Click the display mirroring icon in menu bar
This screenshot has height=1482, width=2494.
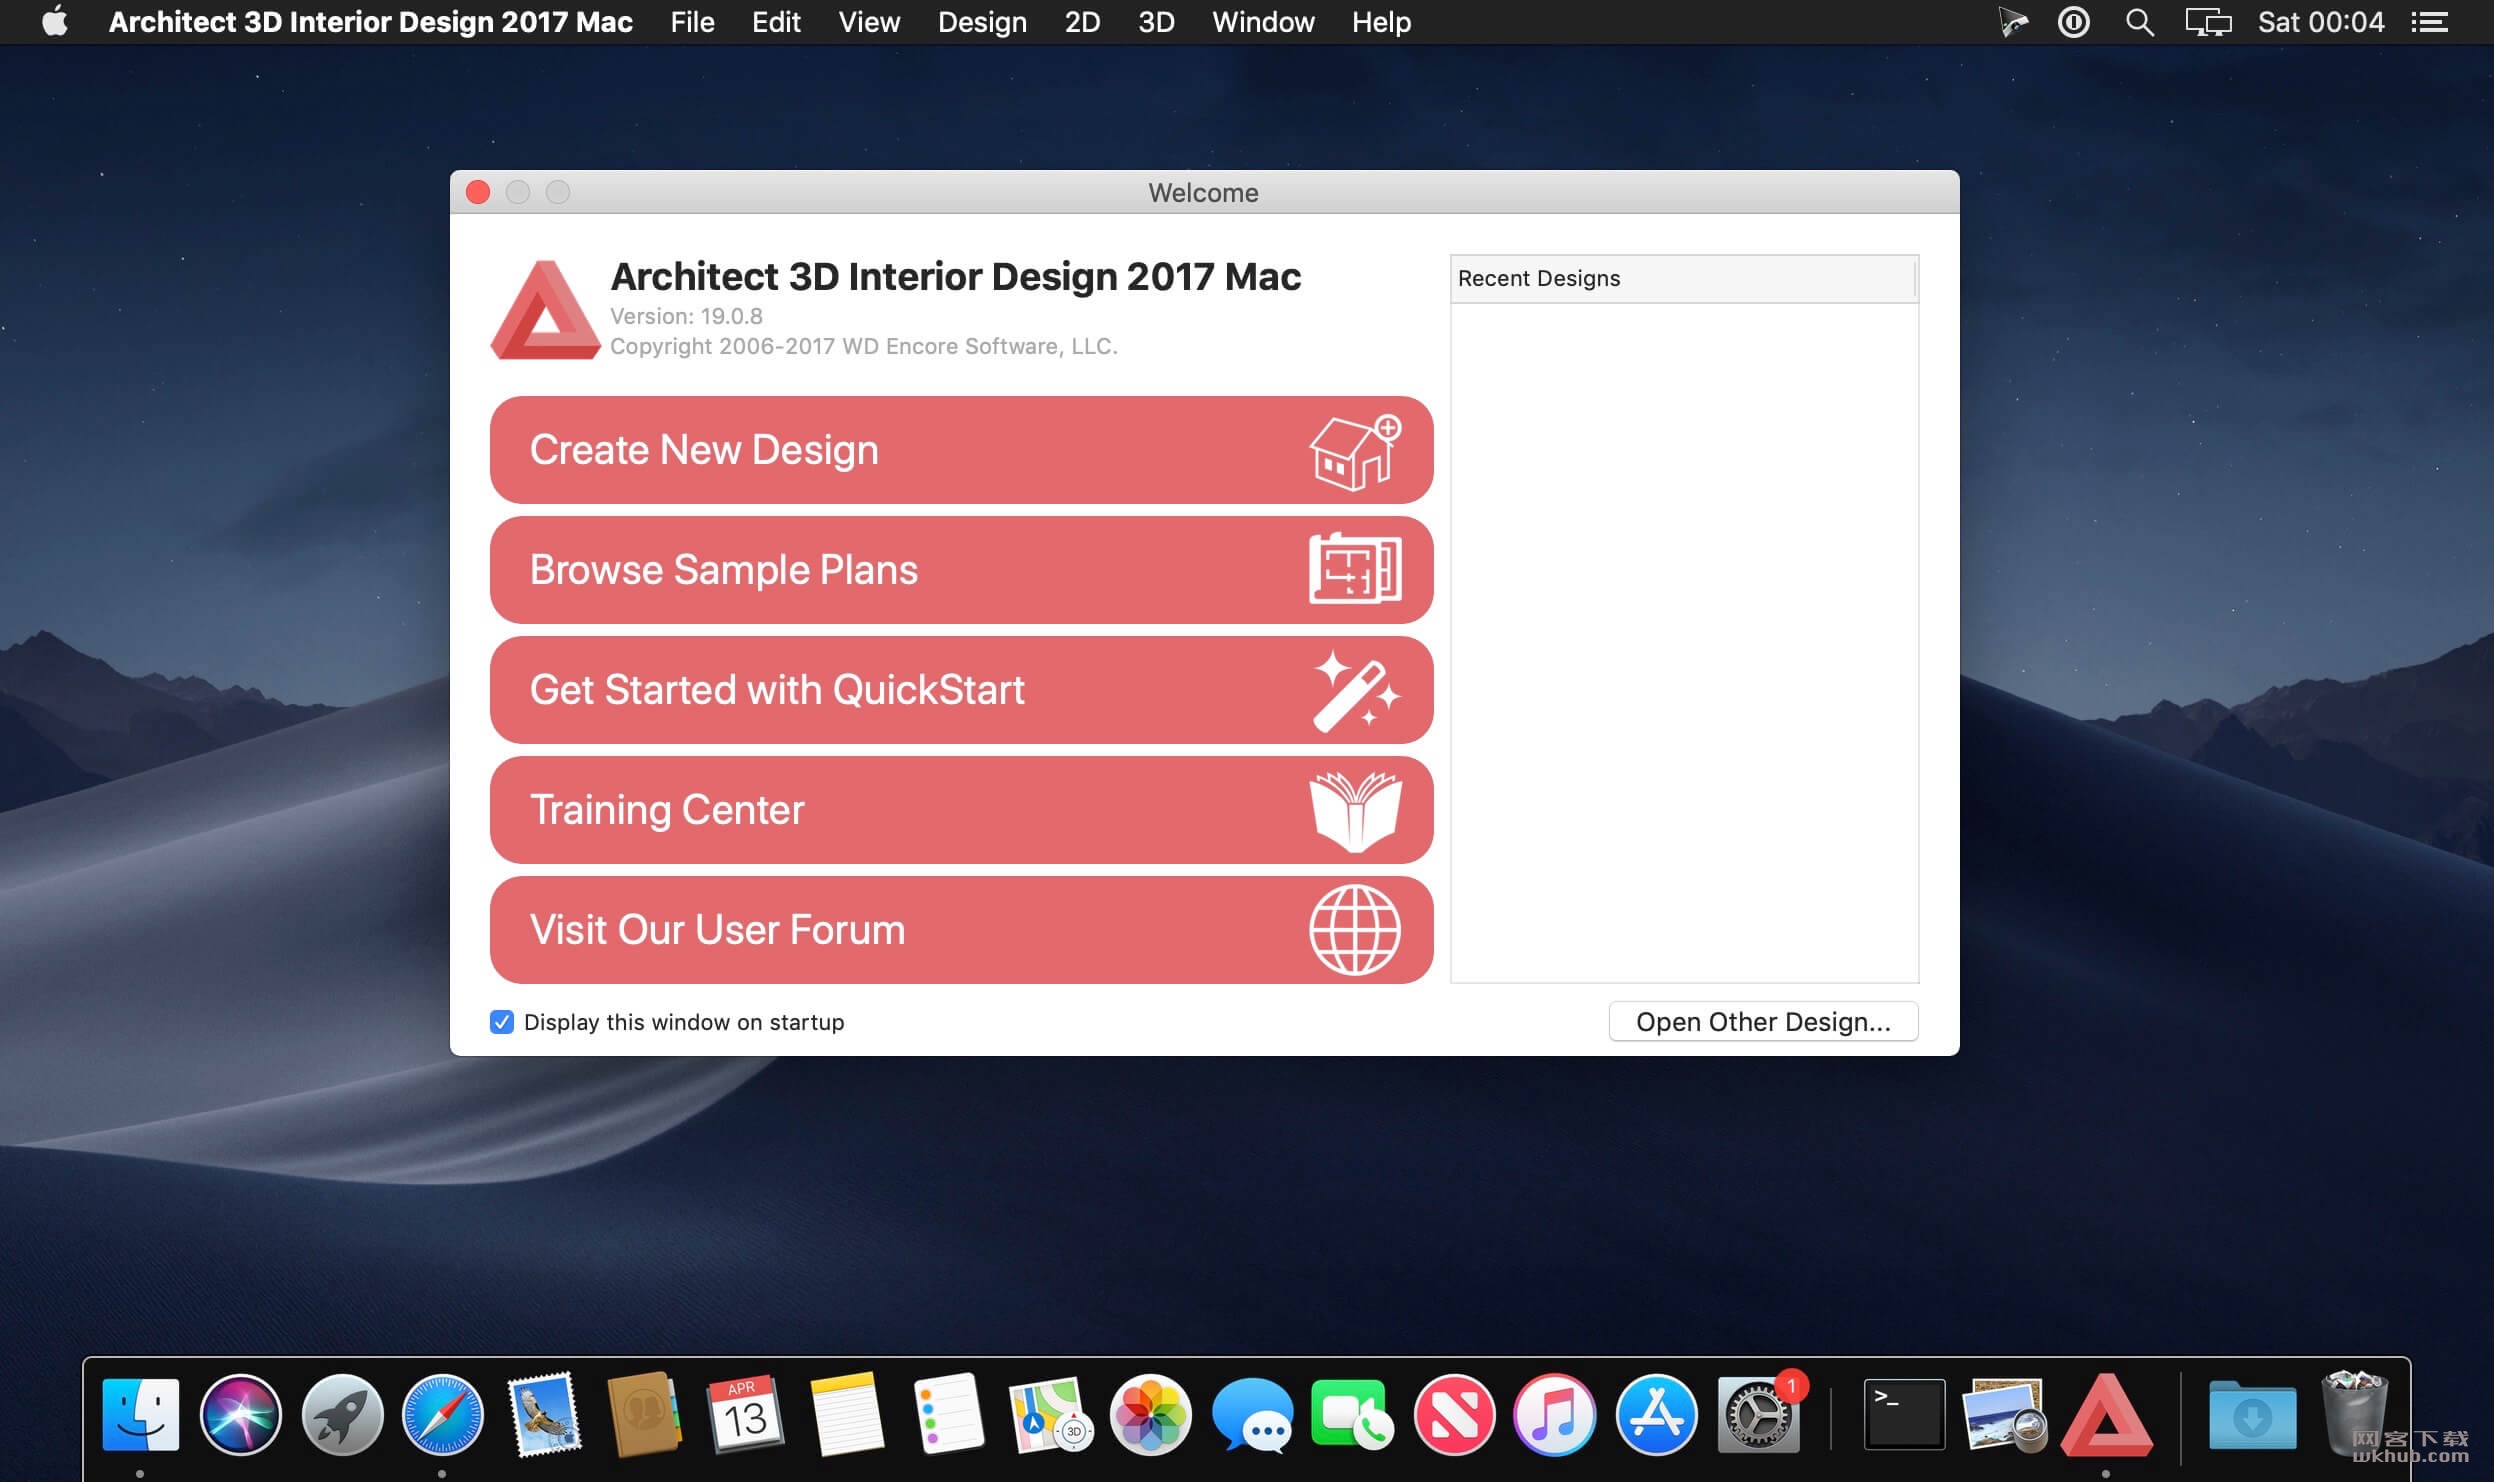[2208, 22]
